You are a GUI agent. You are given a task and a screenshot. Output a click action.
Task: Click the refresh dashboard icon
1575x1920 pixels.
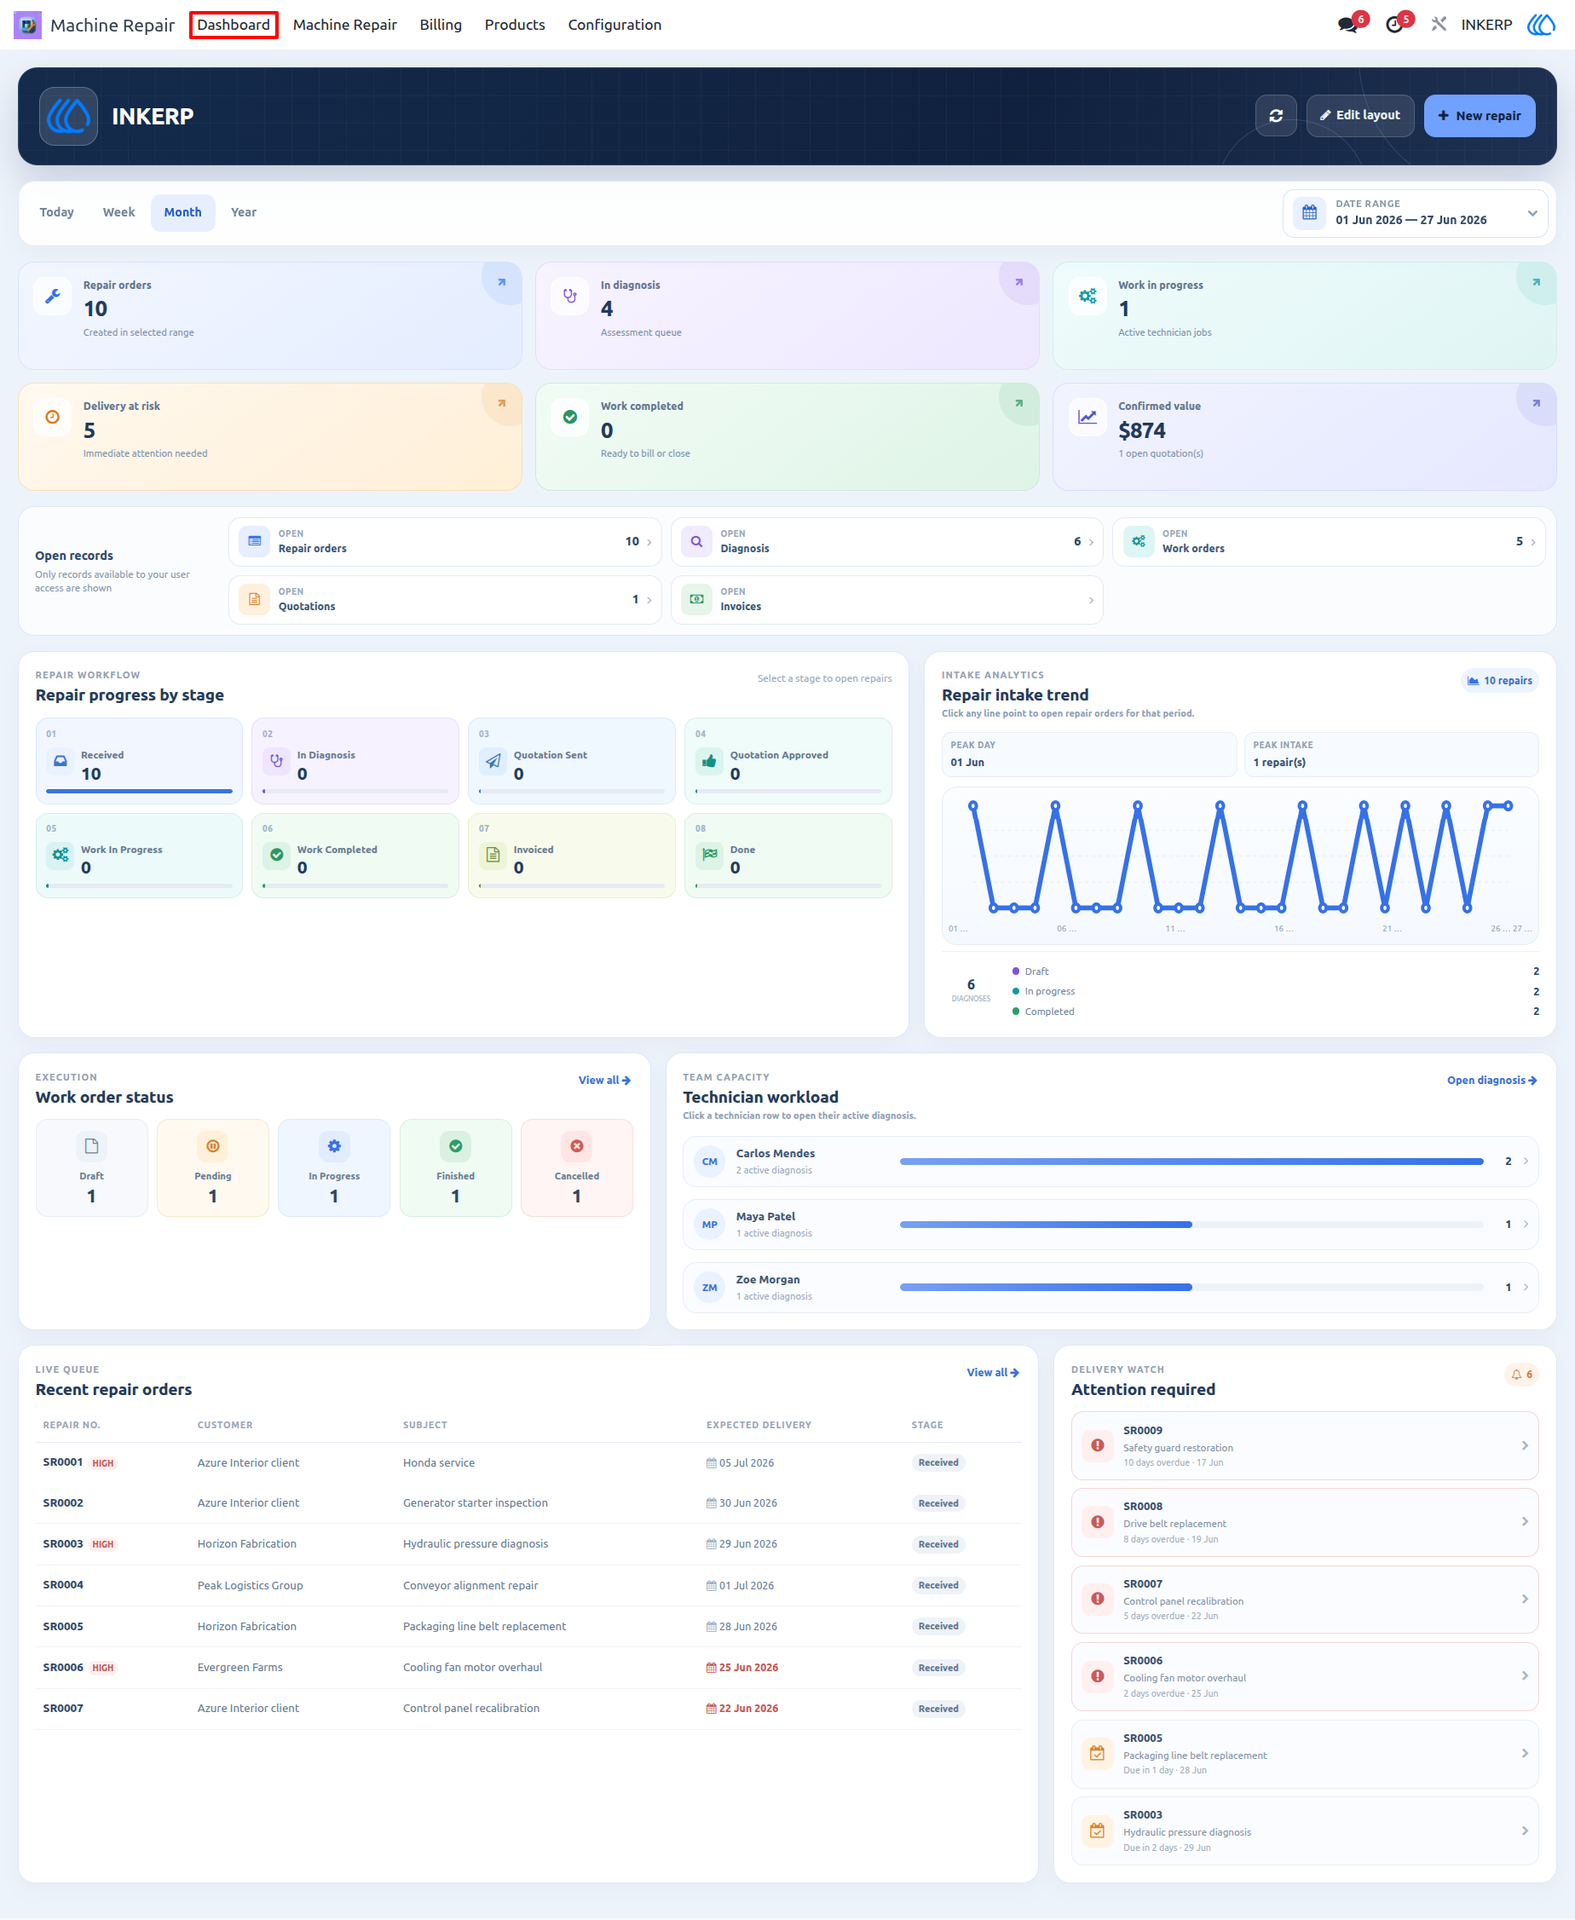(x=1275, y=116)
